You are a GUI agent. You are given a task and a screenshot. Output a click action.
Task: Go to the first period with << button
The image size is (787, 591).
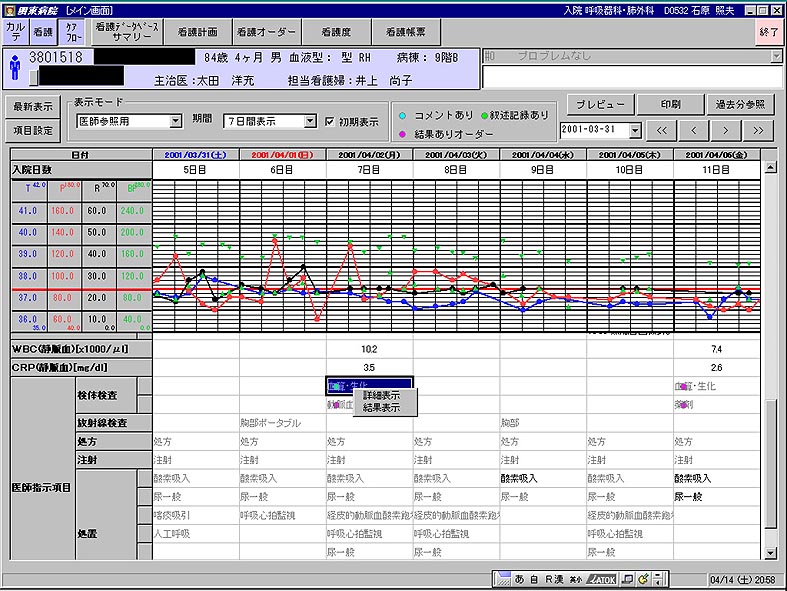click(x=661, y=130)
